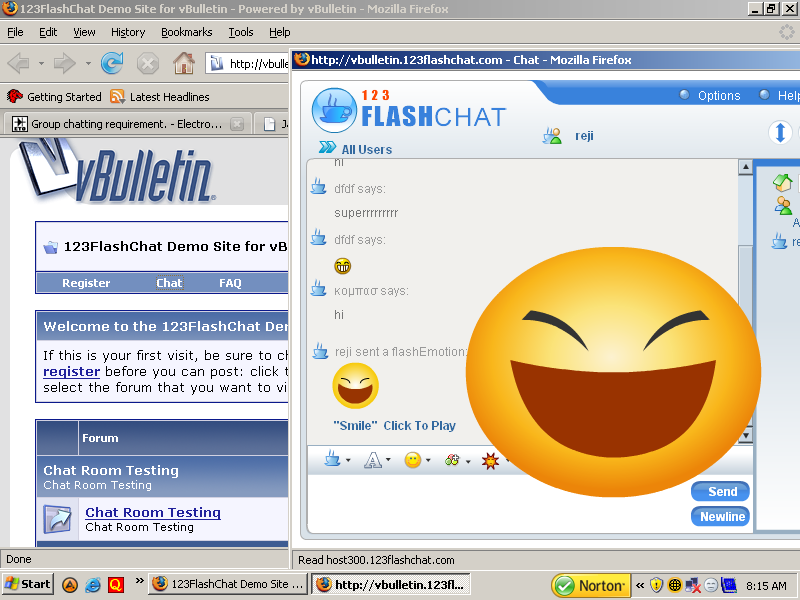800x600 pixels.
Task: Click the network connection tray icon
Action: pos(692,585)
